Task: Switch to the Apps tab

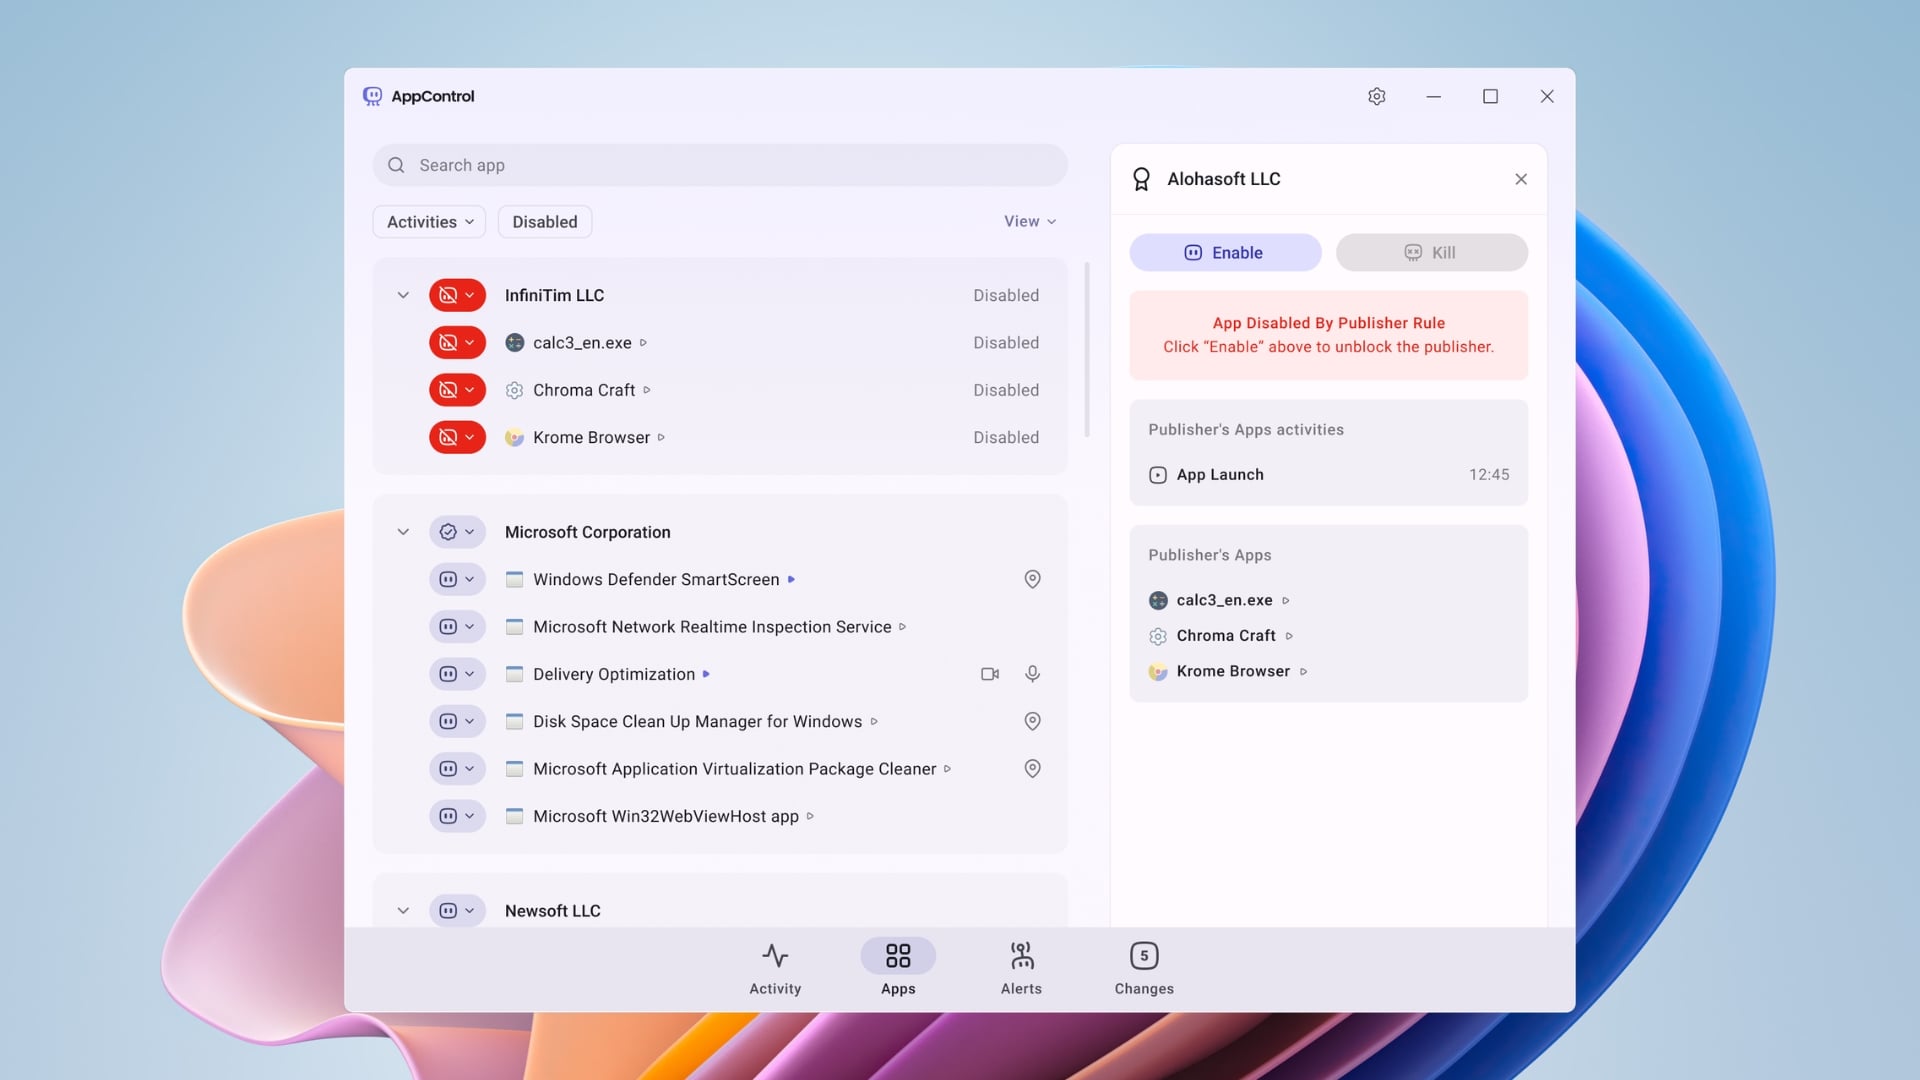Action: (x=898, y=969)
